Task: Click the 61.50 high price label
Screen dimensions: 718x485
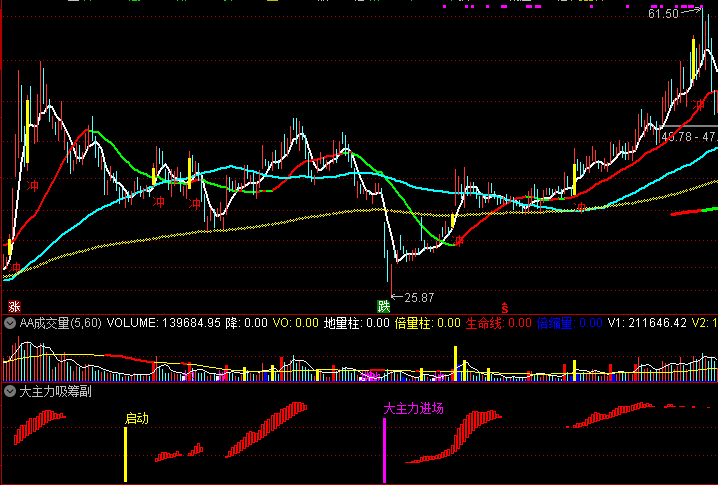Action: 663,14
